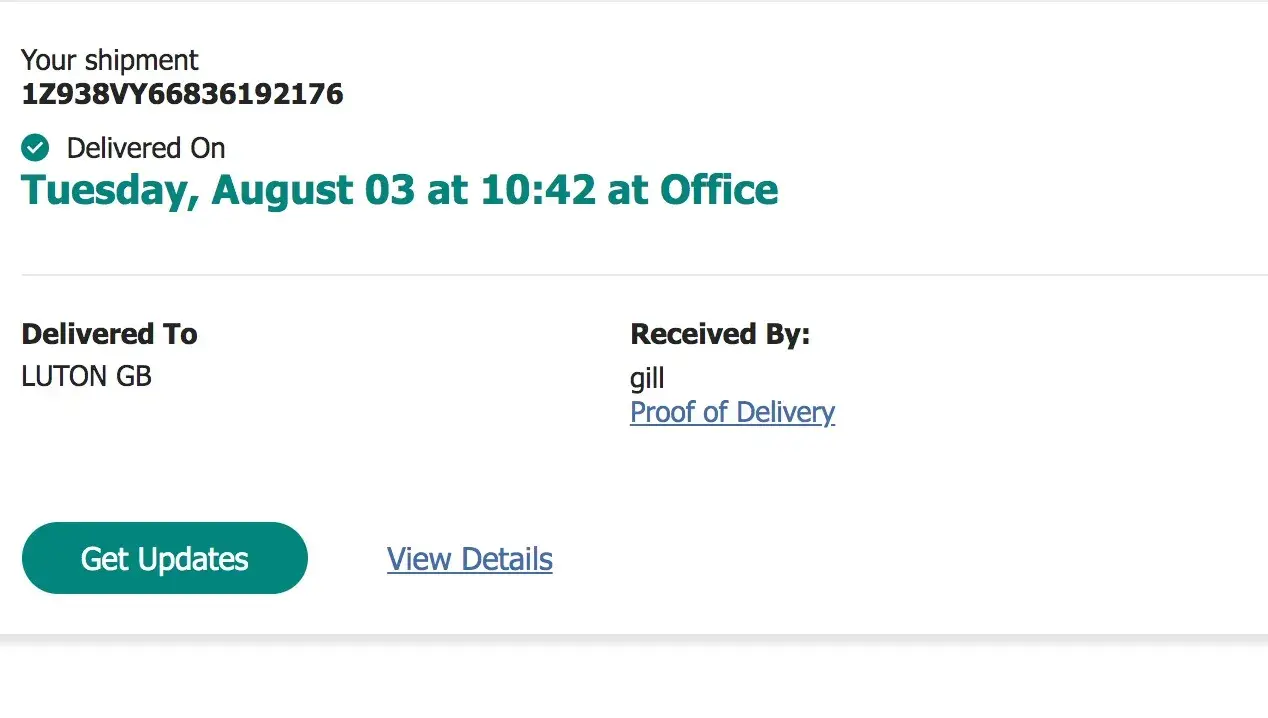
Task: Click the "Received By:" heading
Action: point(719,333)
